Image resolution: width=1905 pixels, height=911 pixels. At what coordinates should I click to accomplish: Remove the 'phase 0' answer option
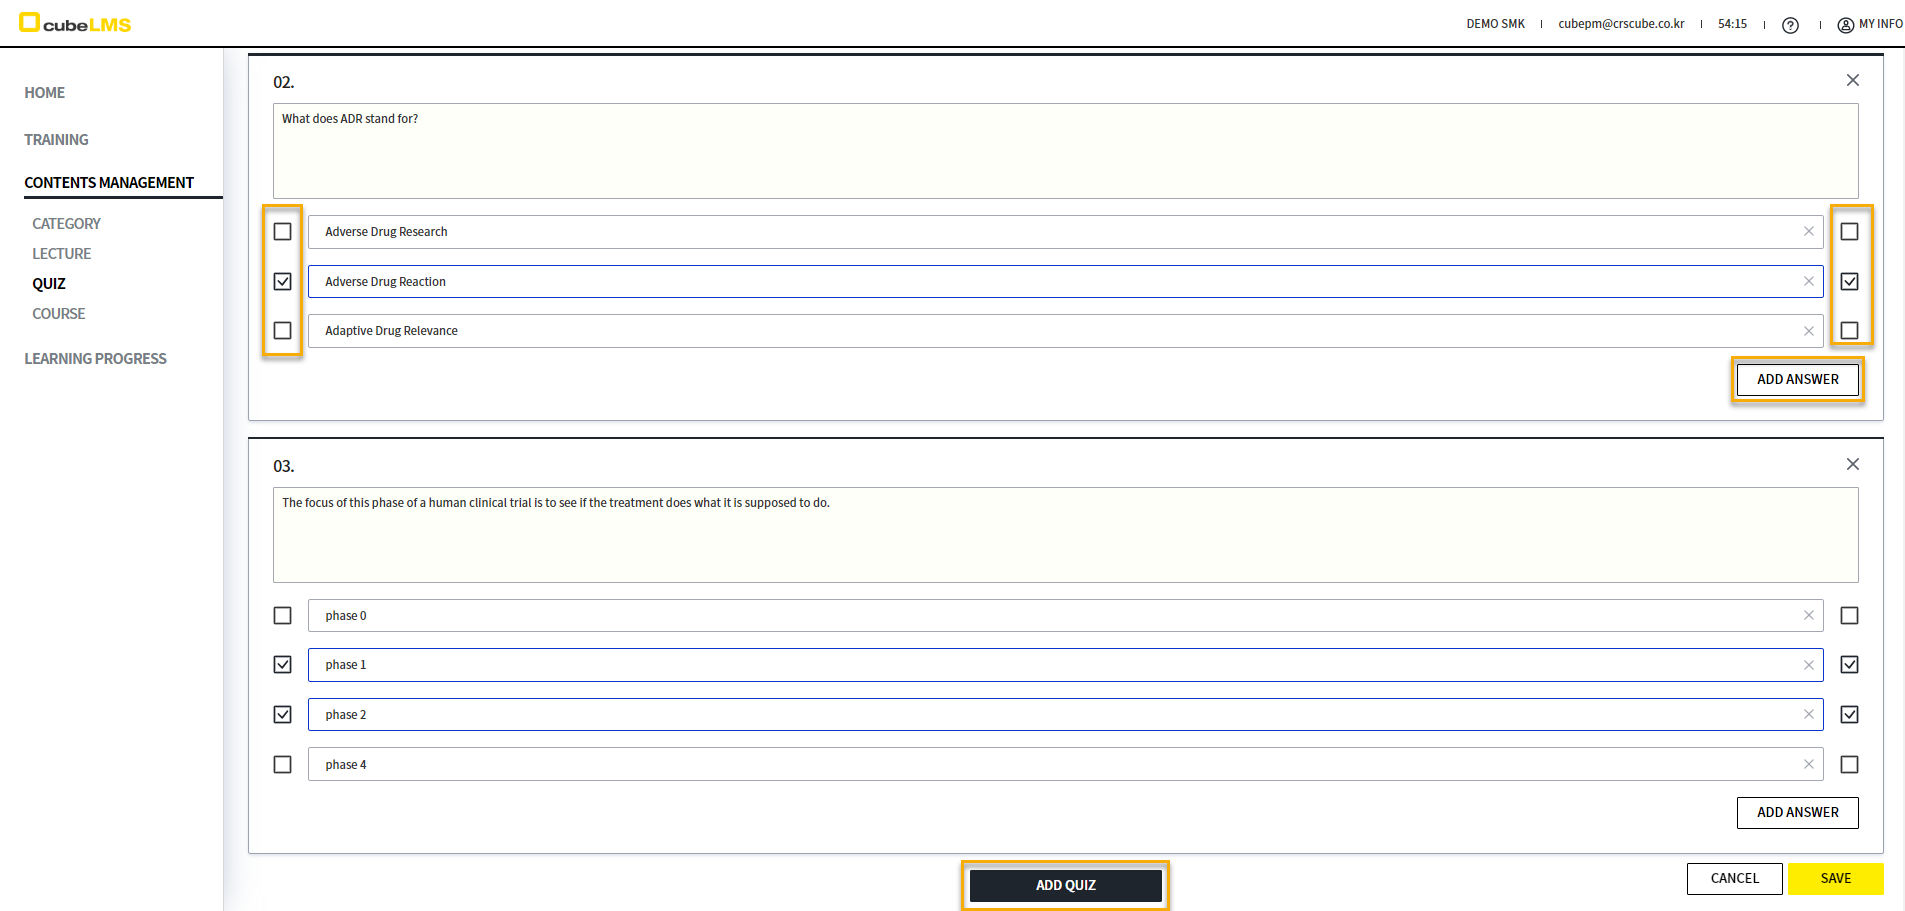coord(1808,616)
